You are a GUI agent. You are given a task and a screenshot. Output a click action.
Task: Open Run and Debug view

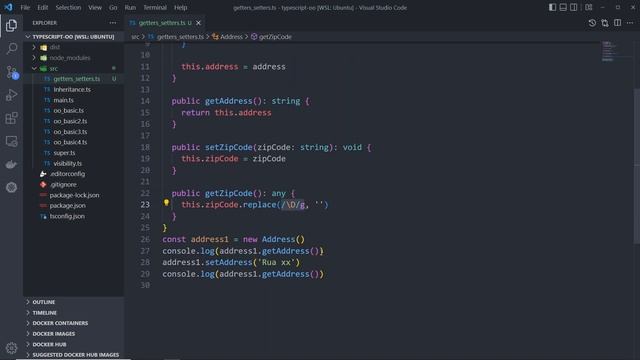(x=11, y=95)
